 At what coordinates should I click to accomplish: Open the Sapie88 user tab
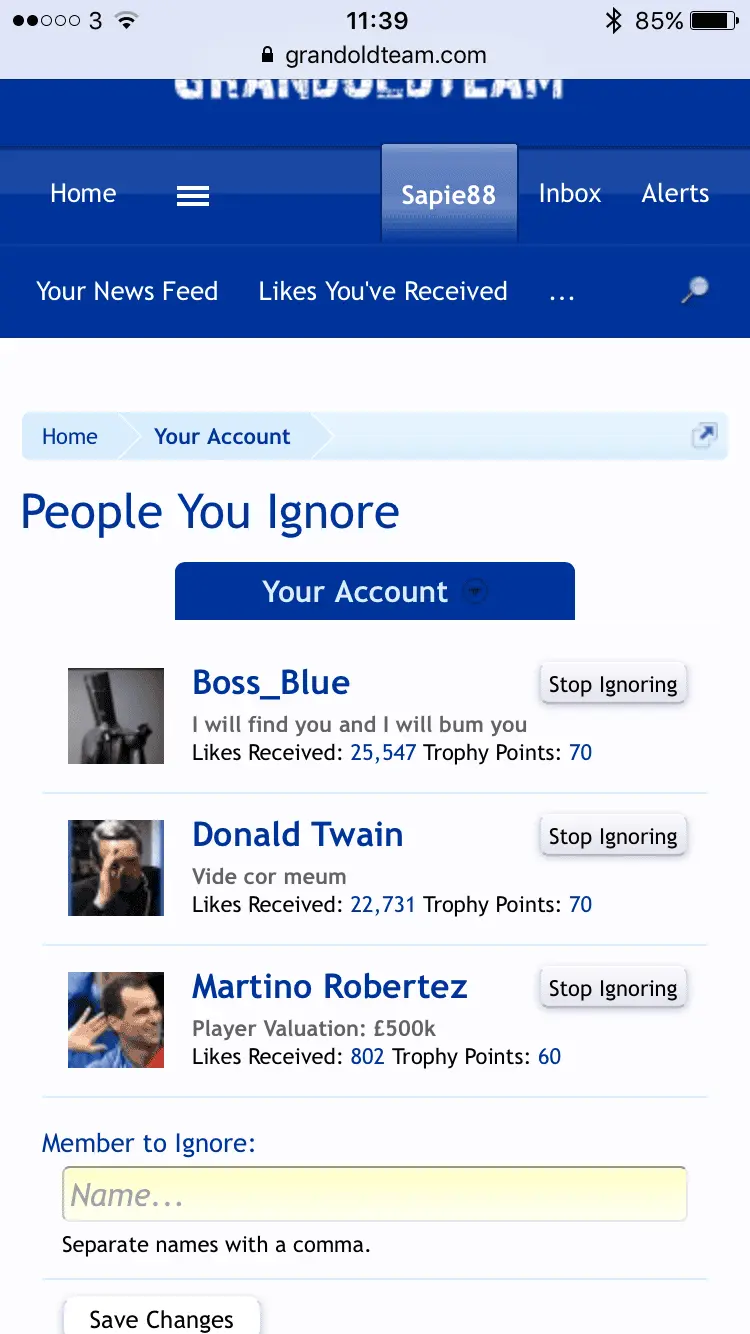448,195
